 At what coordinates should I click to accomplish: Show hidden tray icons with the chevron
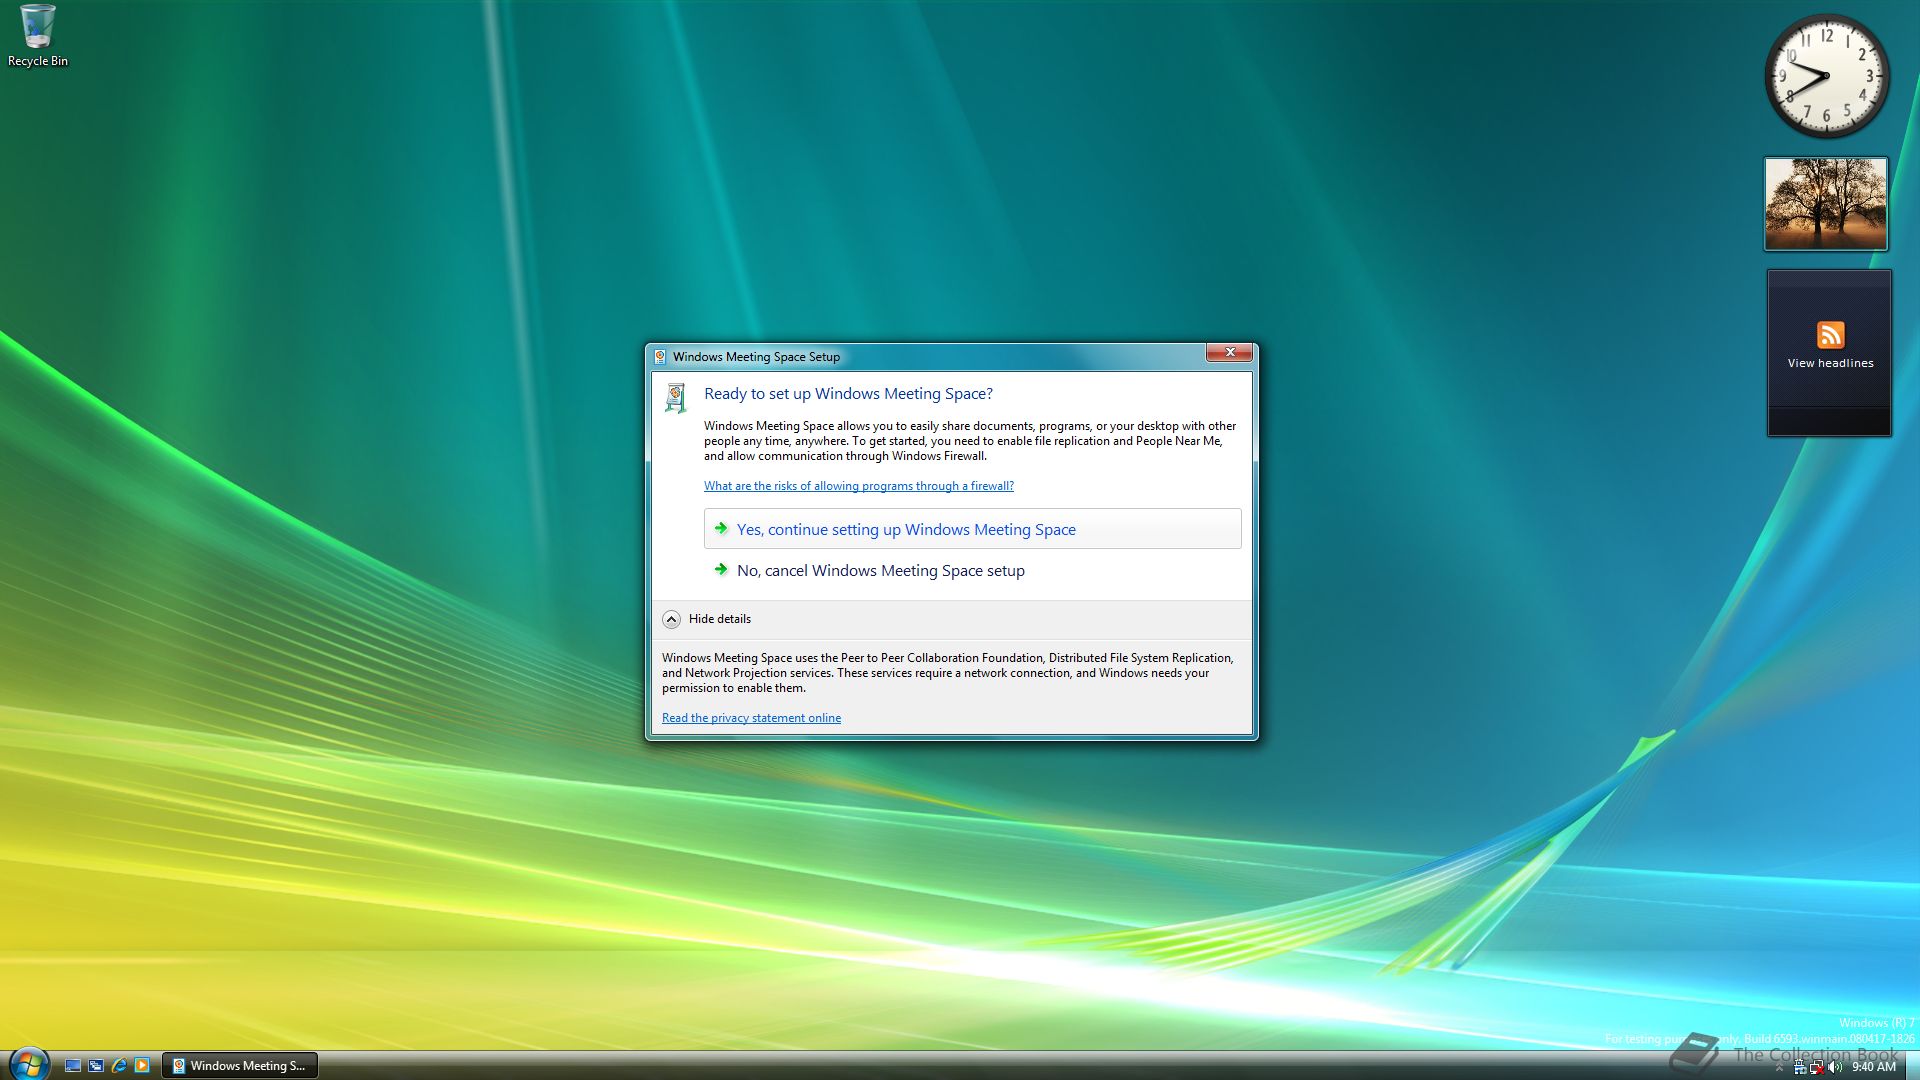(1779, 1067)
